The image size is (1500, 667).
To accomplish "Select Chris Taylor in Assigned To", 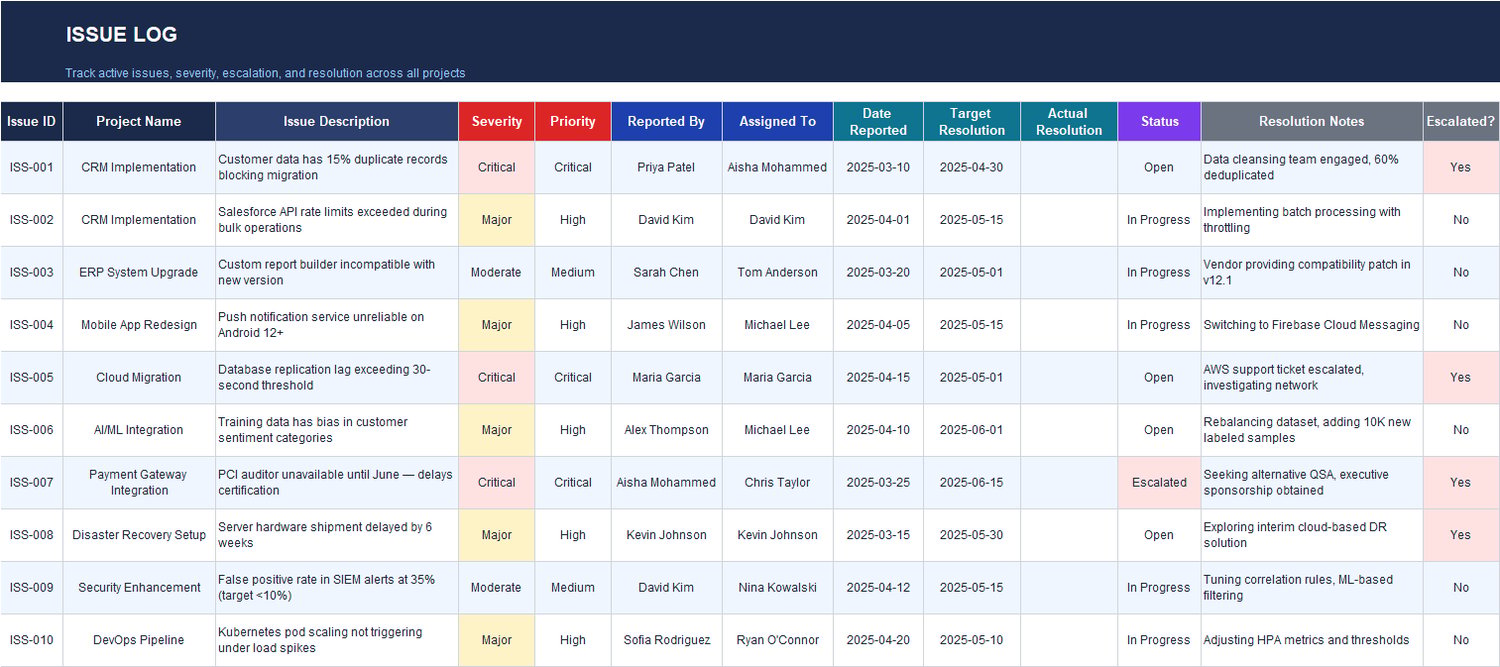I will coord(777,482).
